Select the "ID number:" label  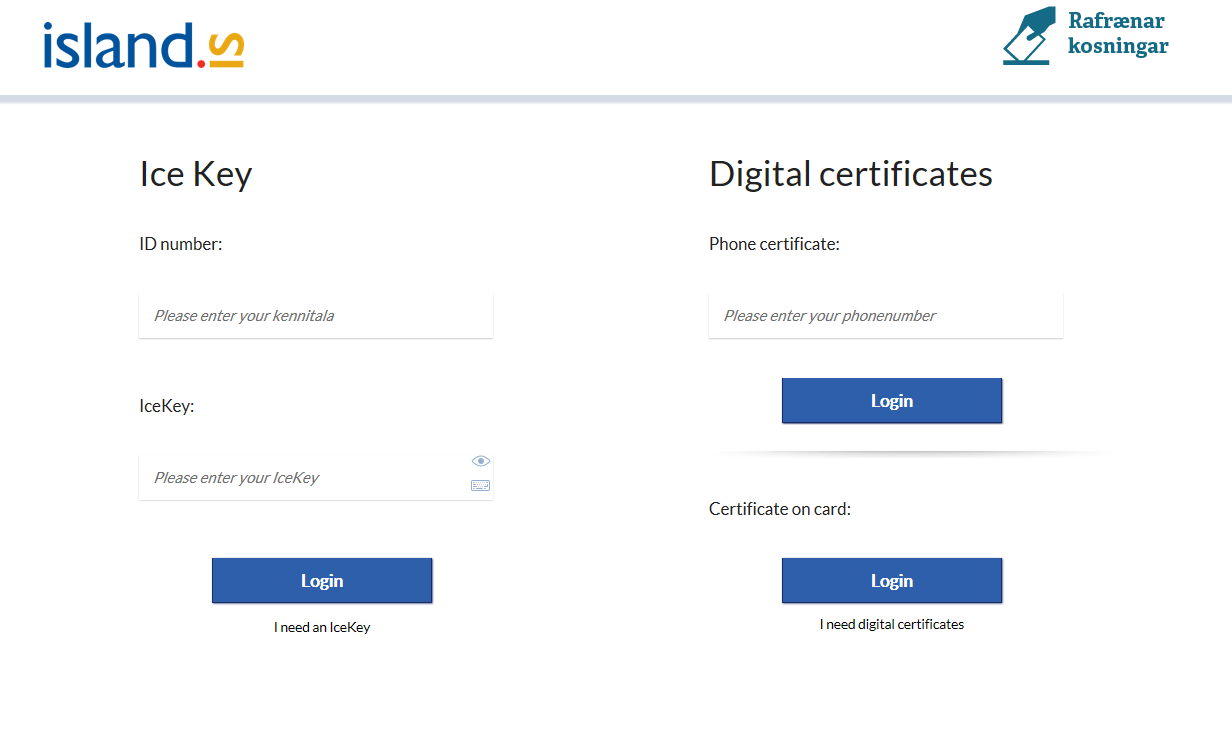pos(180,244)
